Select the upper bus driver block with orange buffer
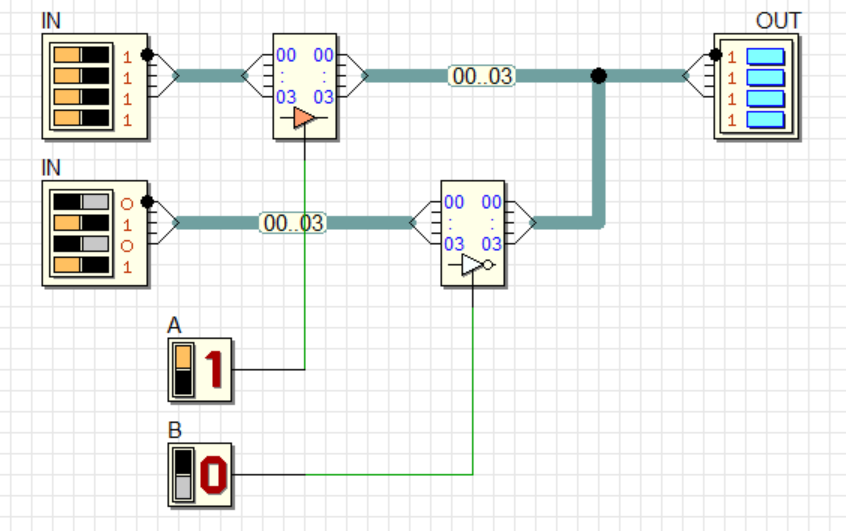This screenshot has height=531, width=846. coord(305,86)
